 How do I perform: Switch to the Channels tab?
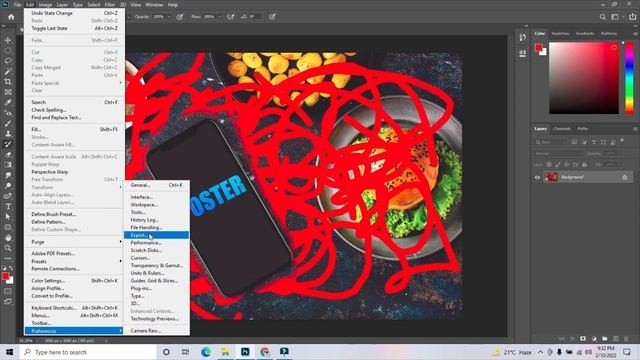pyautogui.click(x=562, y=129)
